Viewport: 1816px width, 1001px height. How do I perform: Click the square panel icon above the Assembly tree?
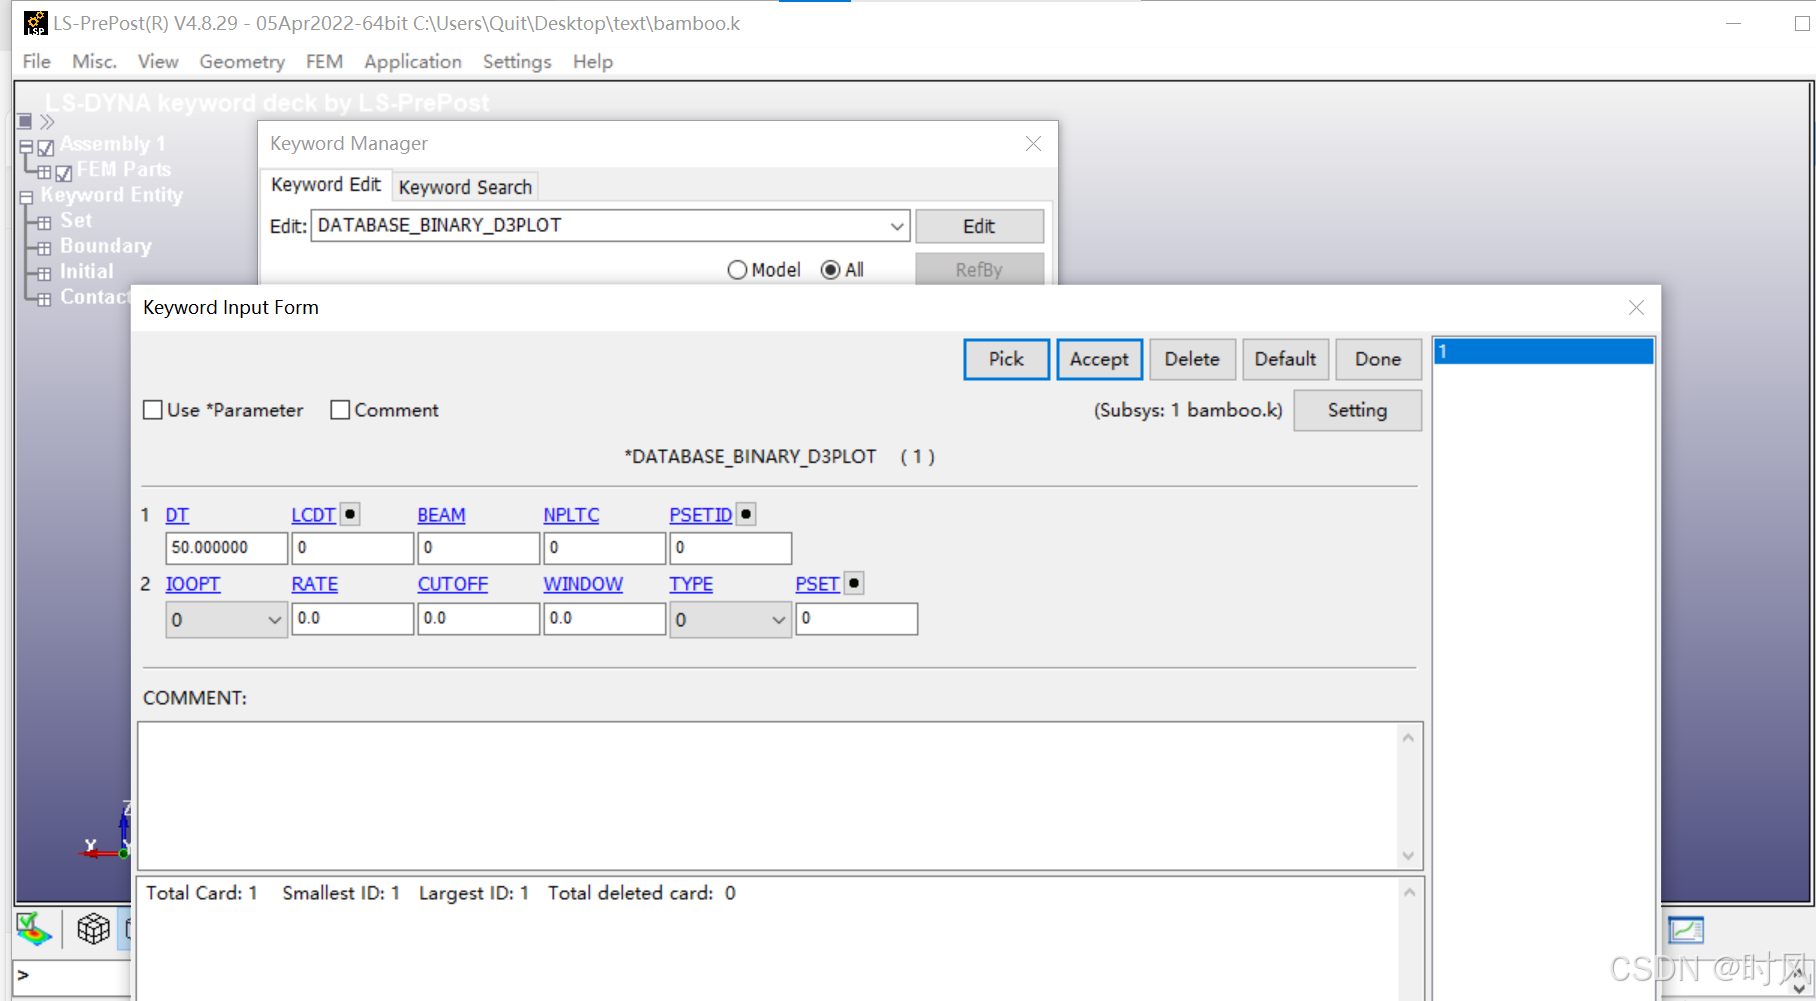(x=25, y=121)
